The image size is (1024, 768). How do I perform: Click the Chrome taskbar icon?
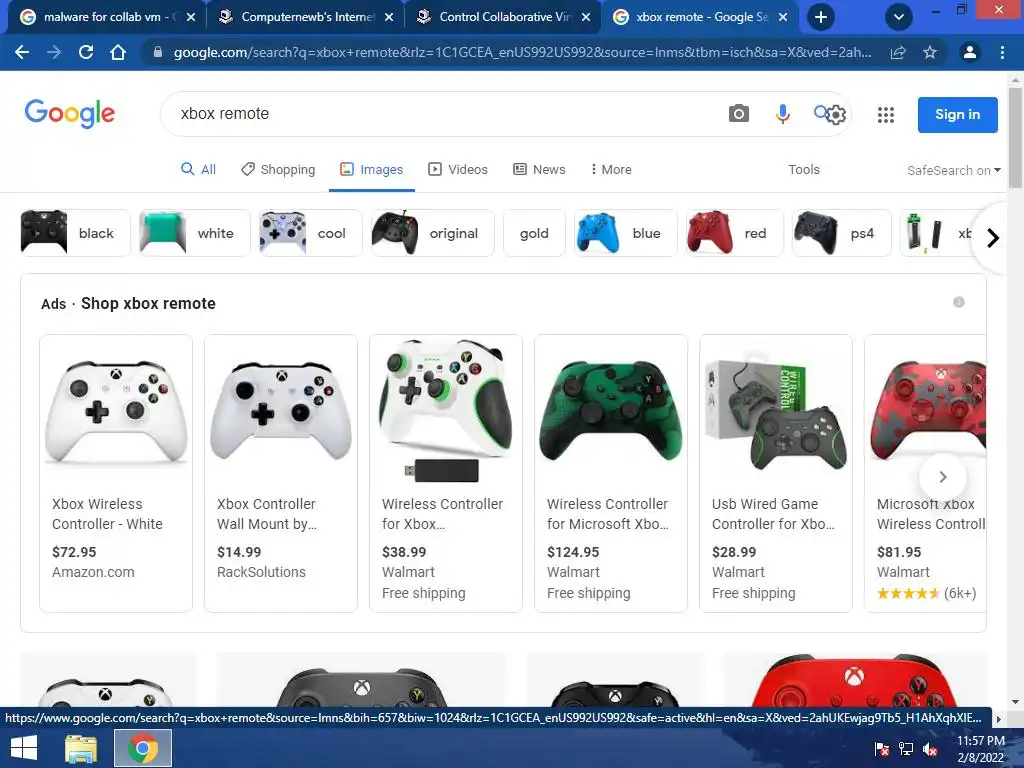pos(143,748)
